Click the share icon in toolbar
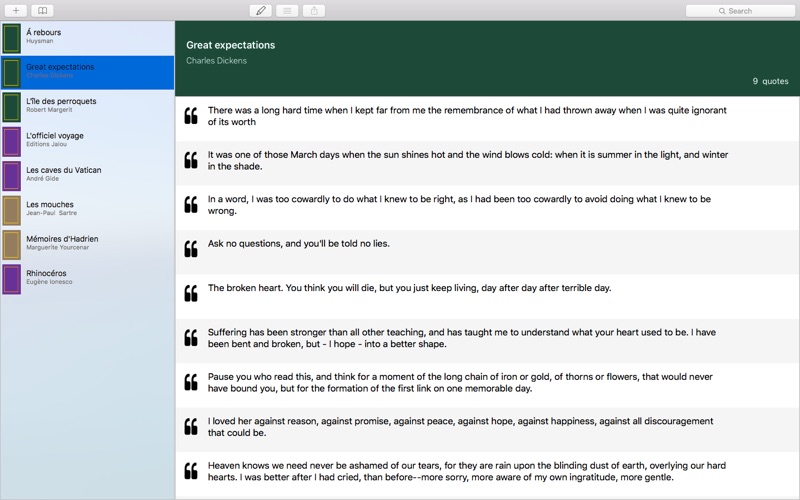The width and height of the screenshot is (800, 500). [x=314, y=11]
